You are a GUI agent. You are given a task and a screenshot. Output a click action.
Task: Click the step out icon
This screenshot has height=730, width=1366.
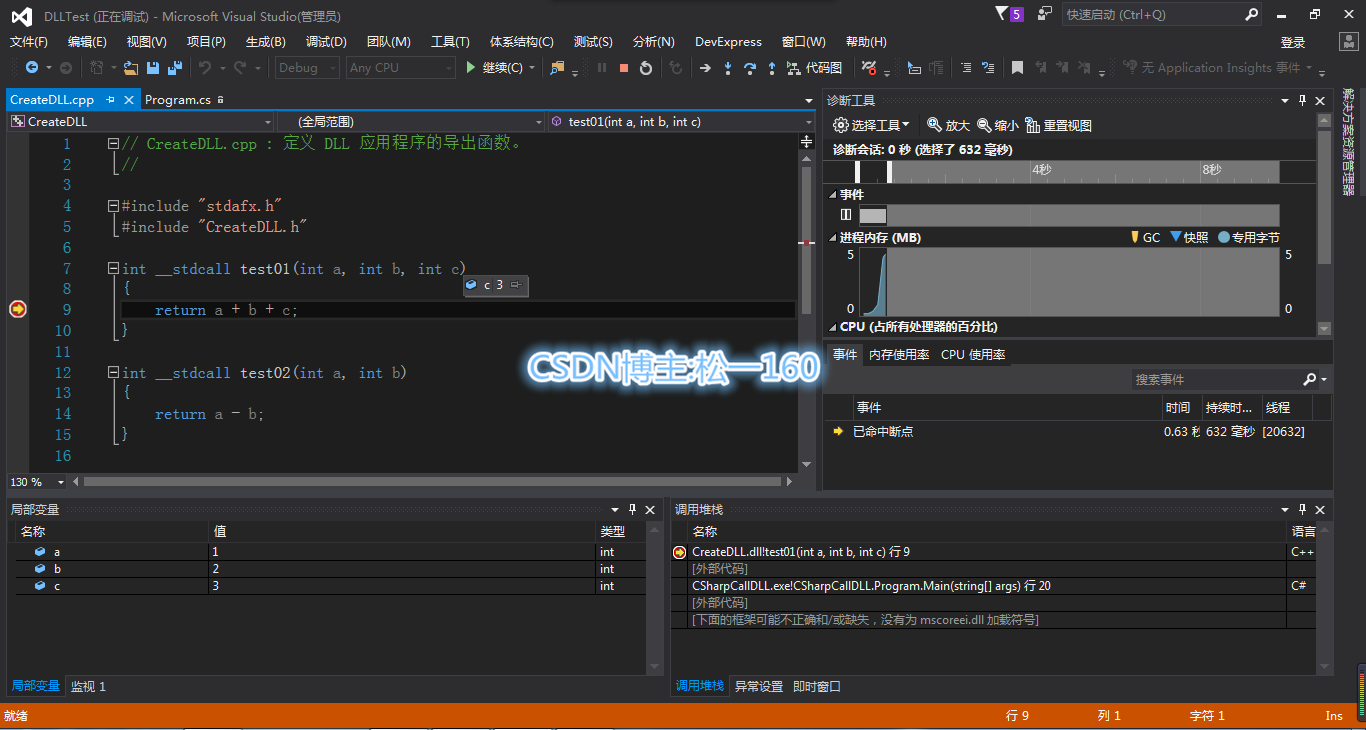(772, 68)
